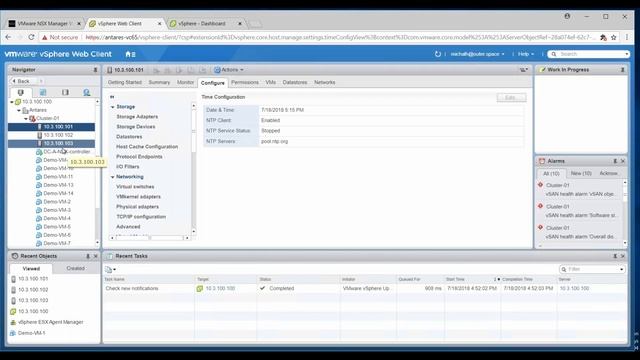Click the Navigator Back button

tap(21, 81)
